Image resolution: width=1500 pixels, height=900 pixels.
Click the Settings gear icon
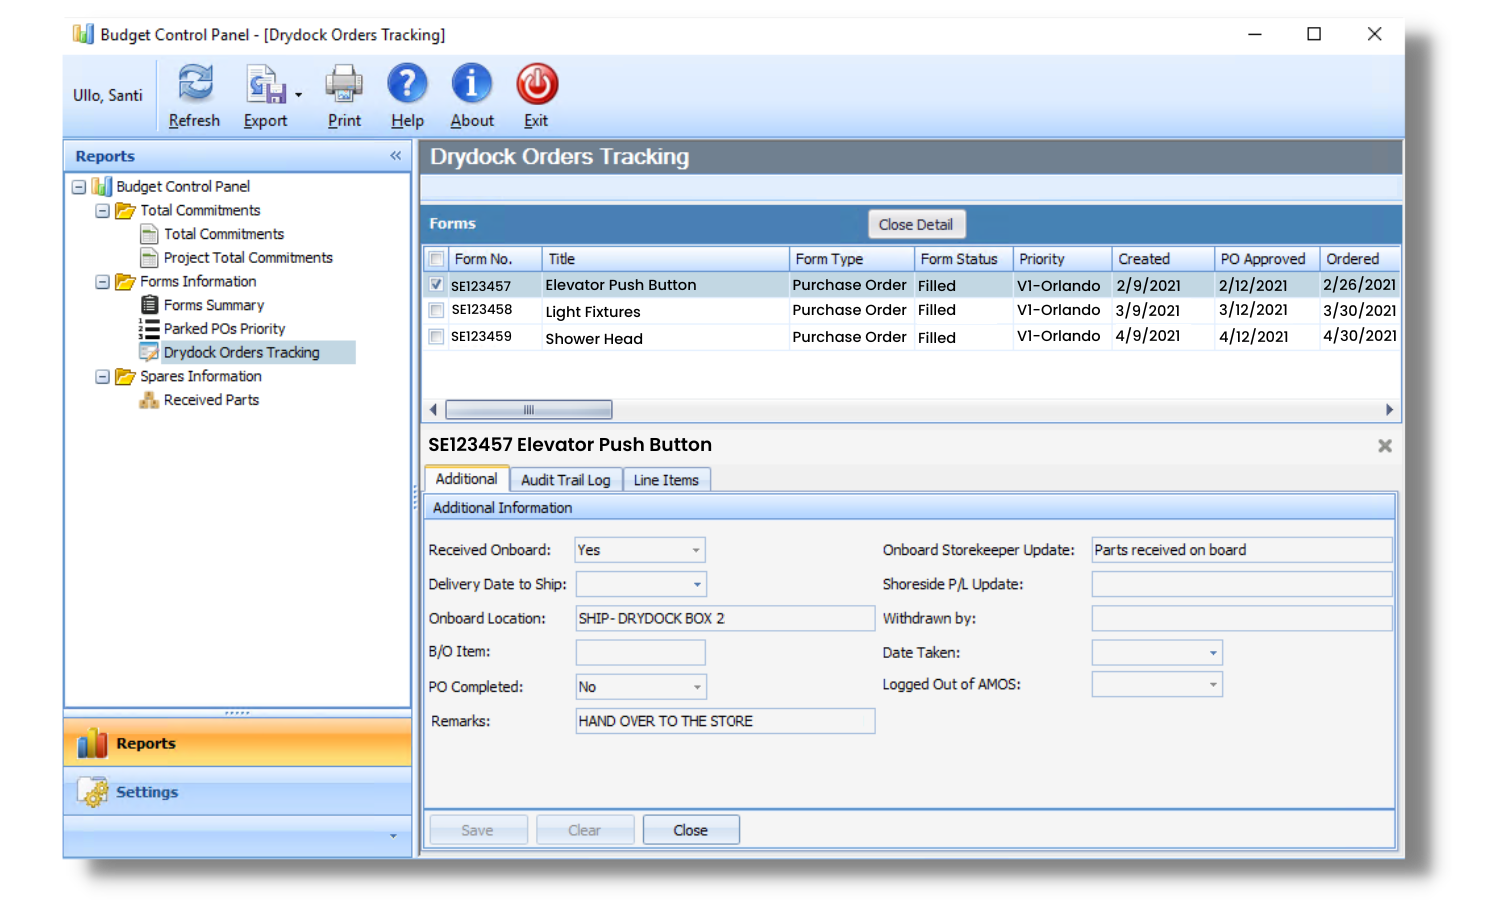tap(94, 792)
